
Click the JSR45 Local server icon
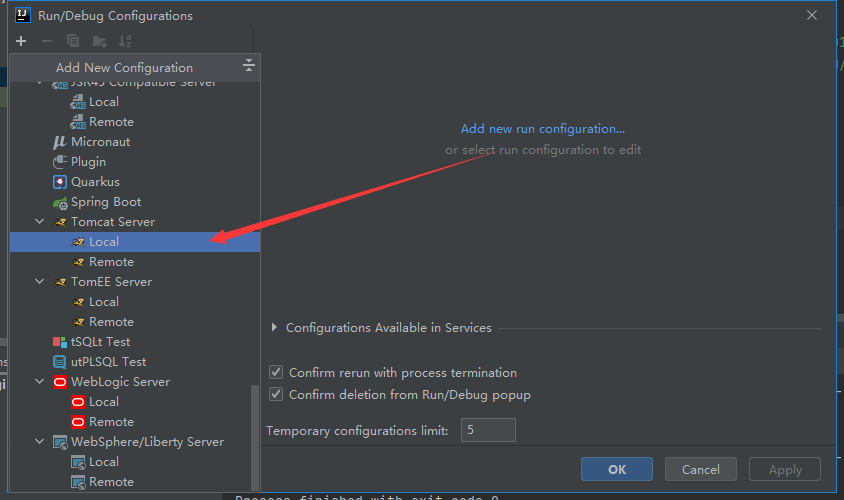coord(78,102)
